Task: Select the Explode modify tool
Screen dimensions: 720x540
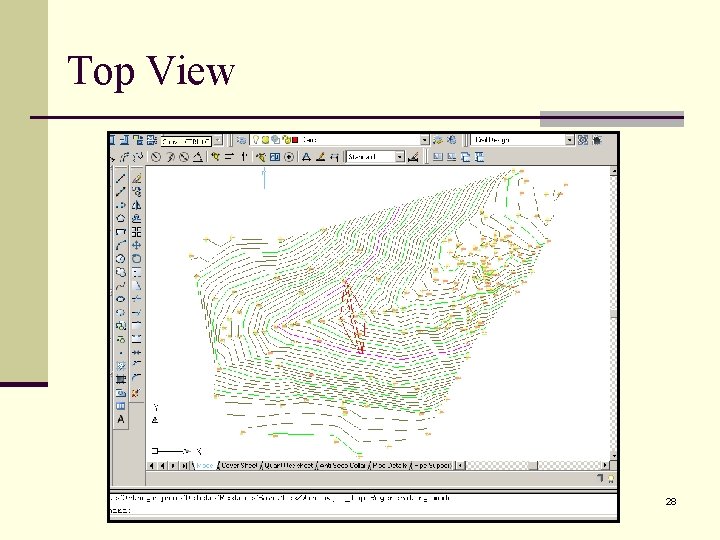Action: click(x=135, y=393)
